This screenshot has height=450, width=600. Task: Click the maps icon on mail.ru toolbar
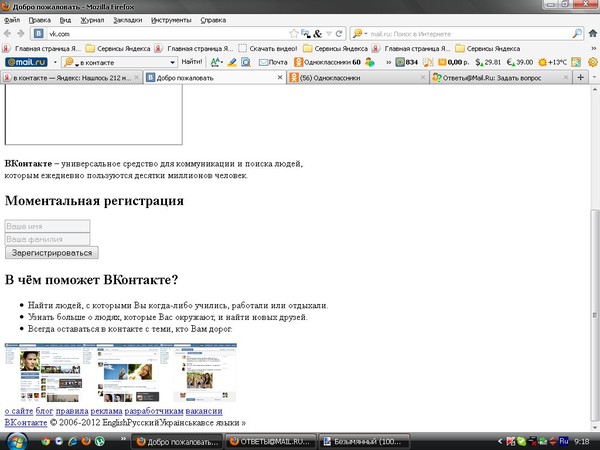pyautogui.click(x=576, y=62)
